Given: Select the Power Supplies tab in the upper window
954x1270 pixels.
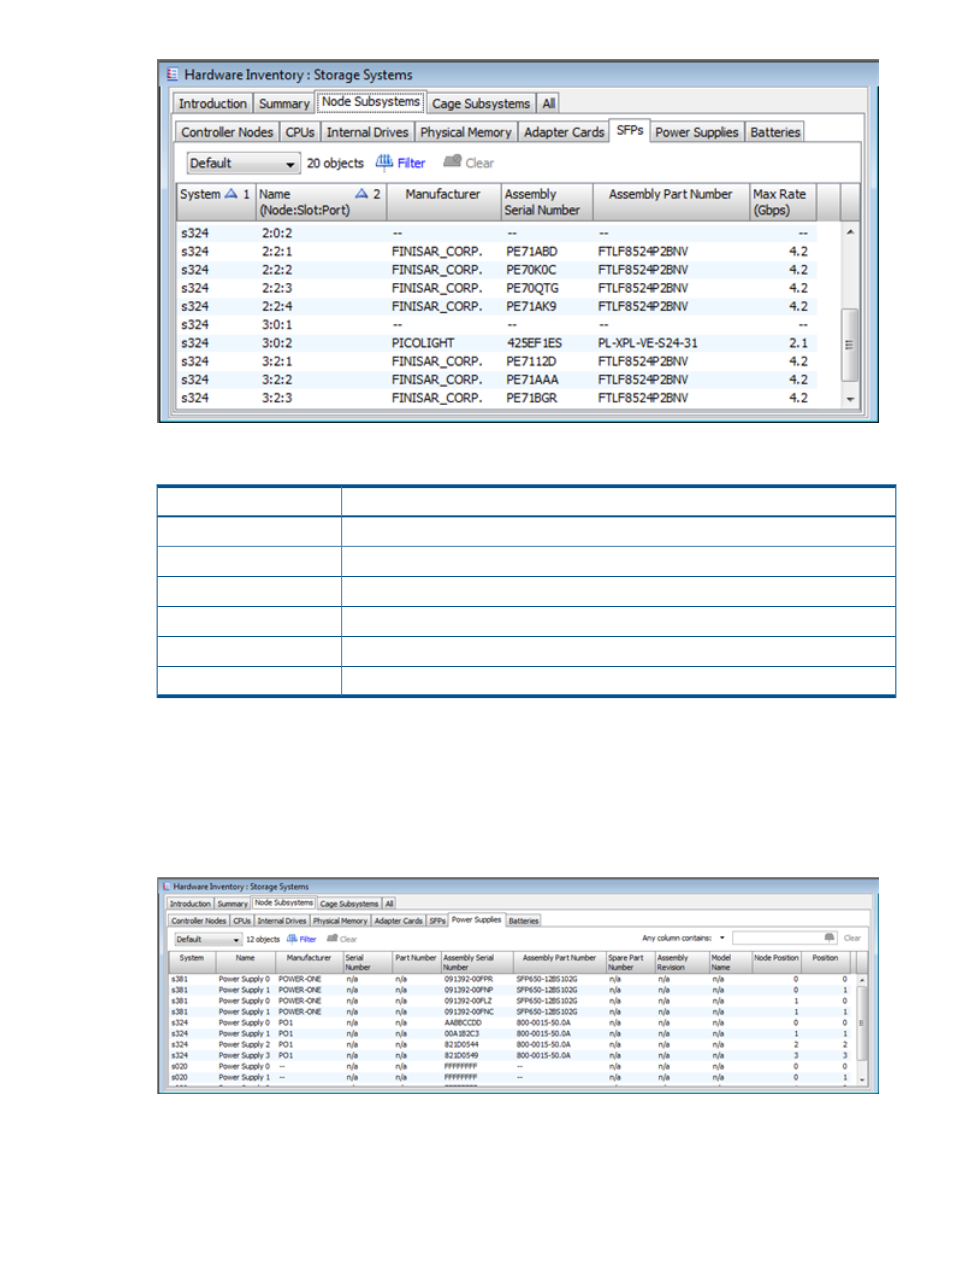Looking at the screenshot, I should [697, 132].
